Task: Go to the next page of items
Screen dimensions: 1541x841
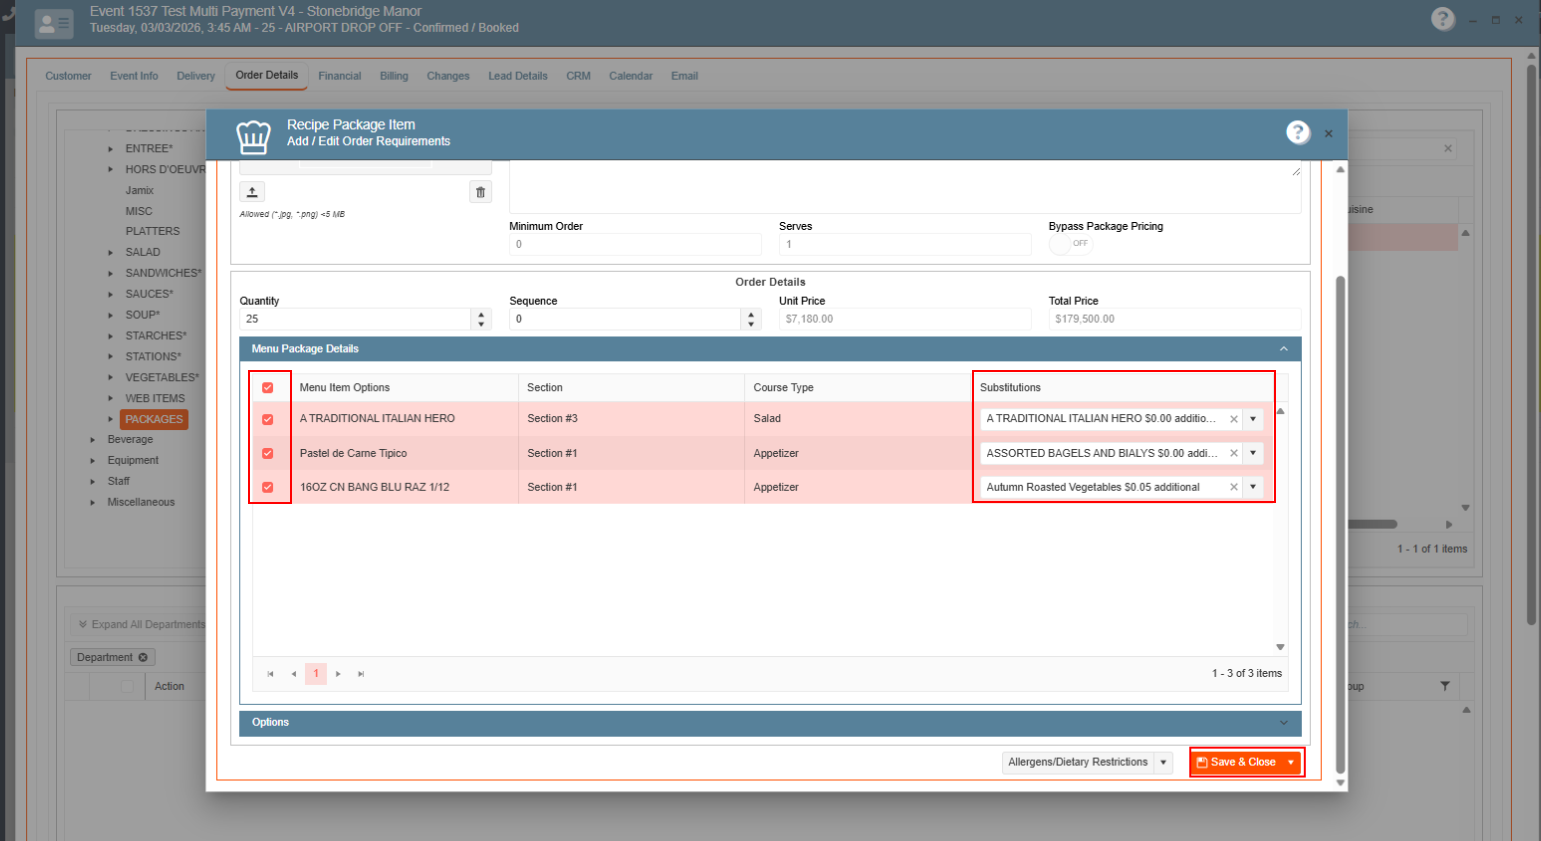Action: pos(339,674)
